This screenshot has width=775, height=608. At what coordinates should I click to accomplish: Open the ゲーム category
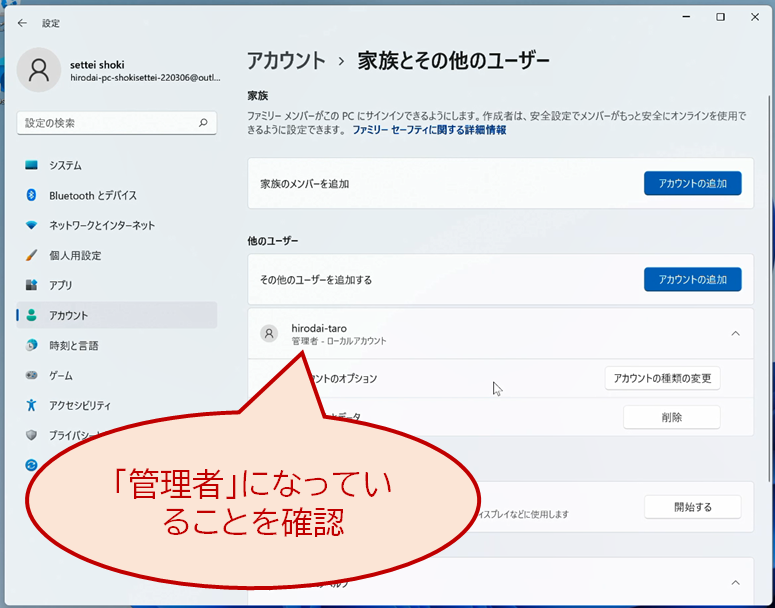pyautogui.click(x=117, y=376)
